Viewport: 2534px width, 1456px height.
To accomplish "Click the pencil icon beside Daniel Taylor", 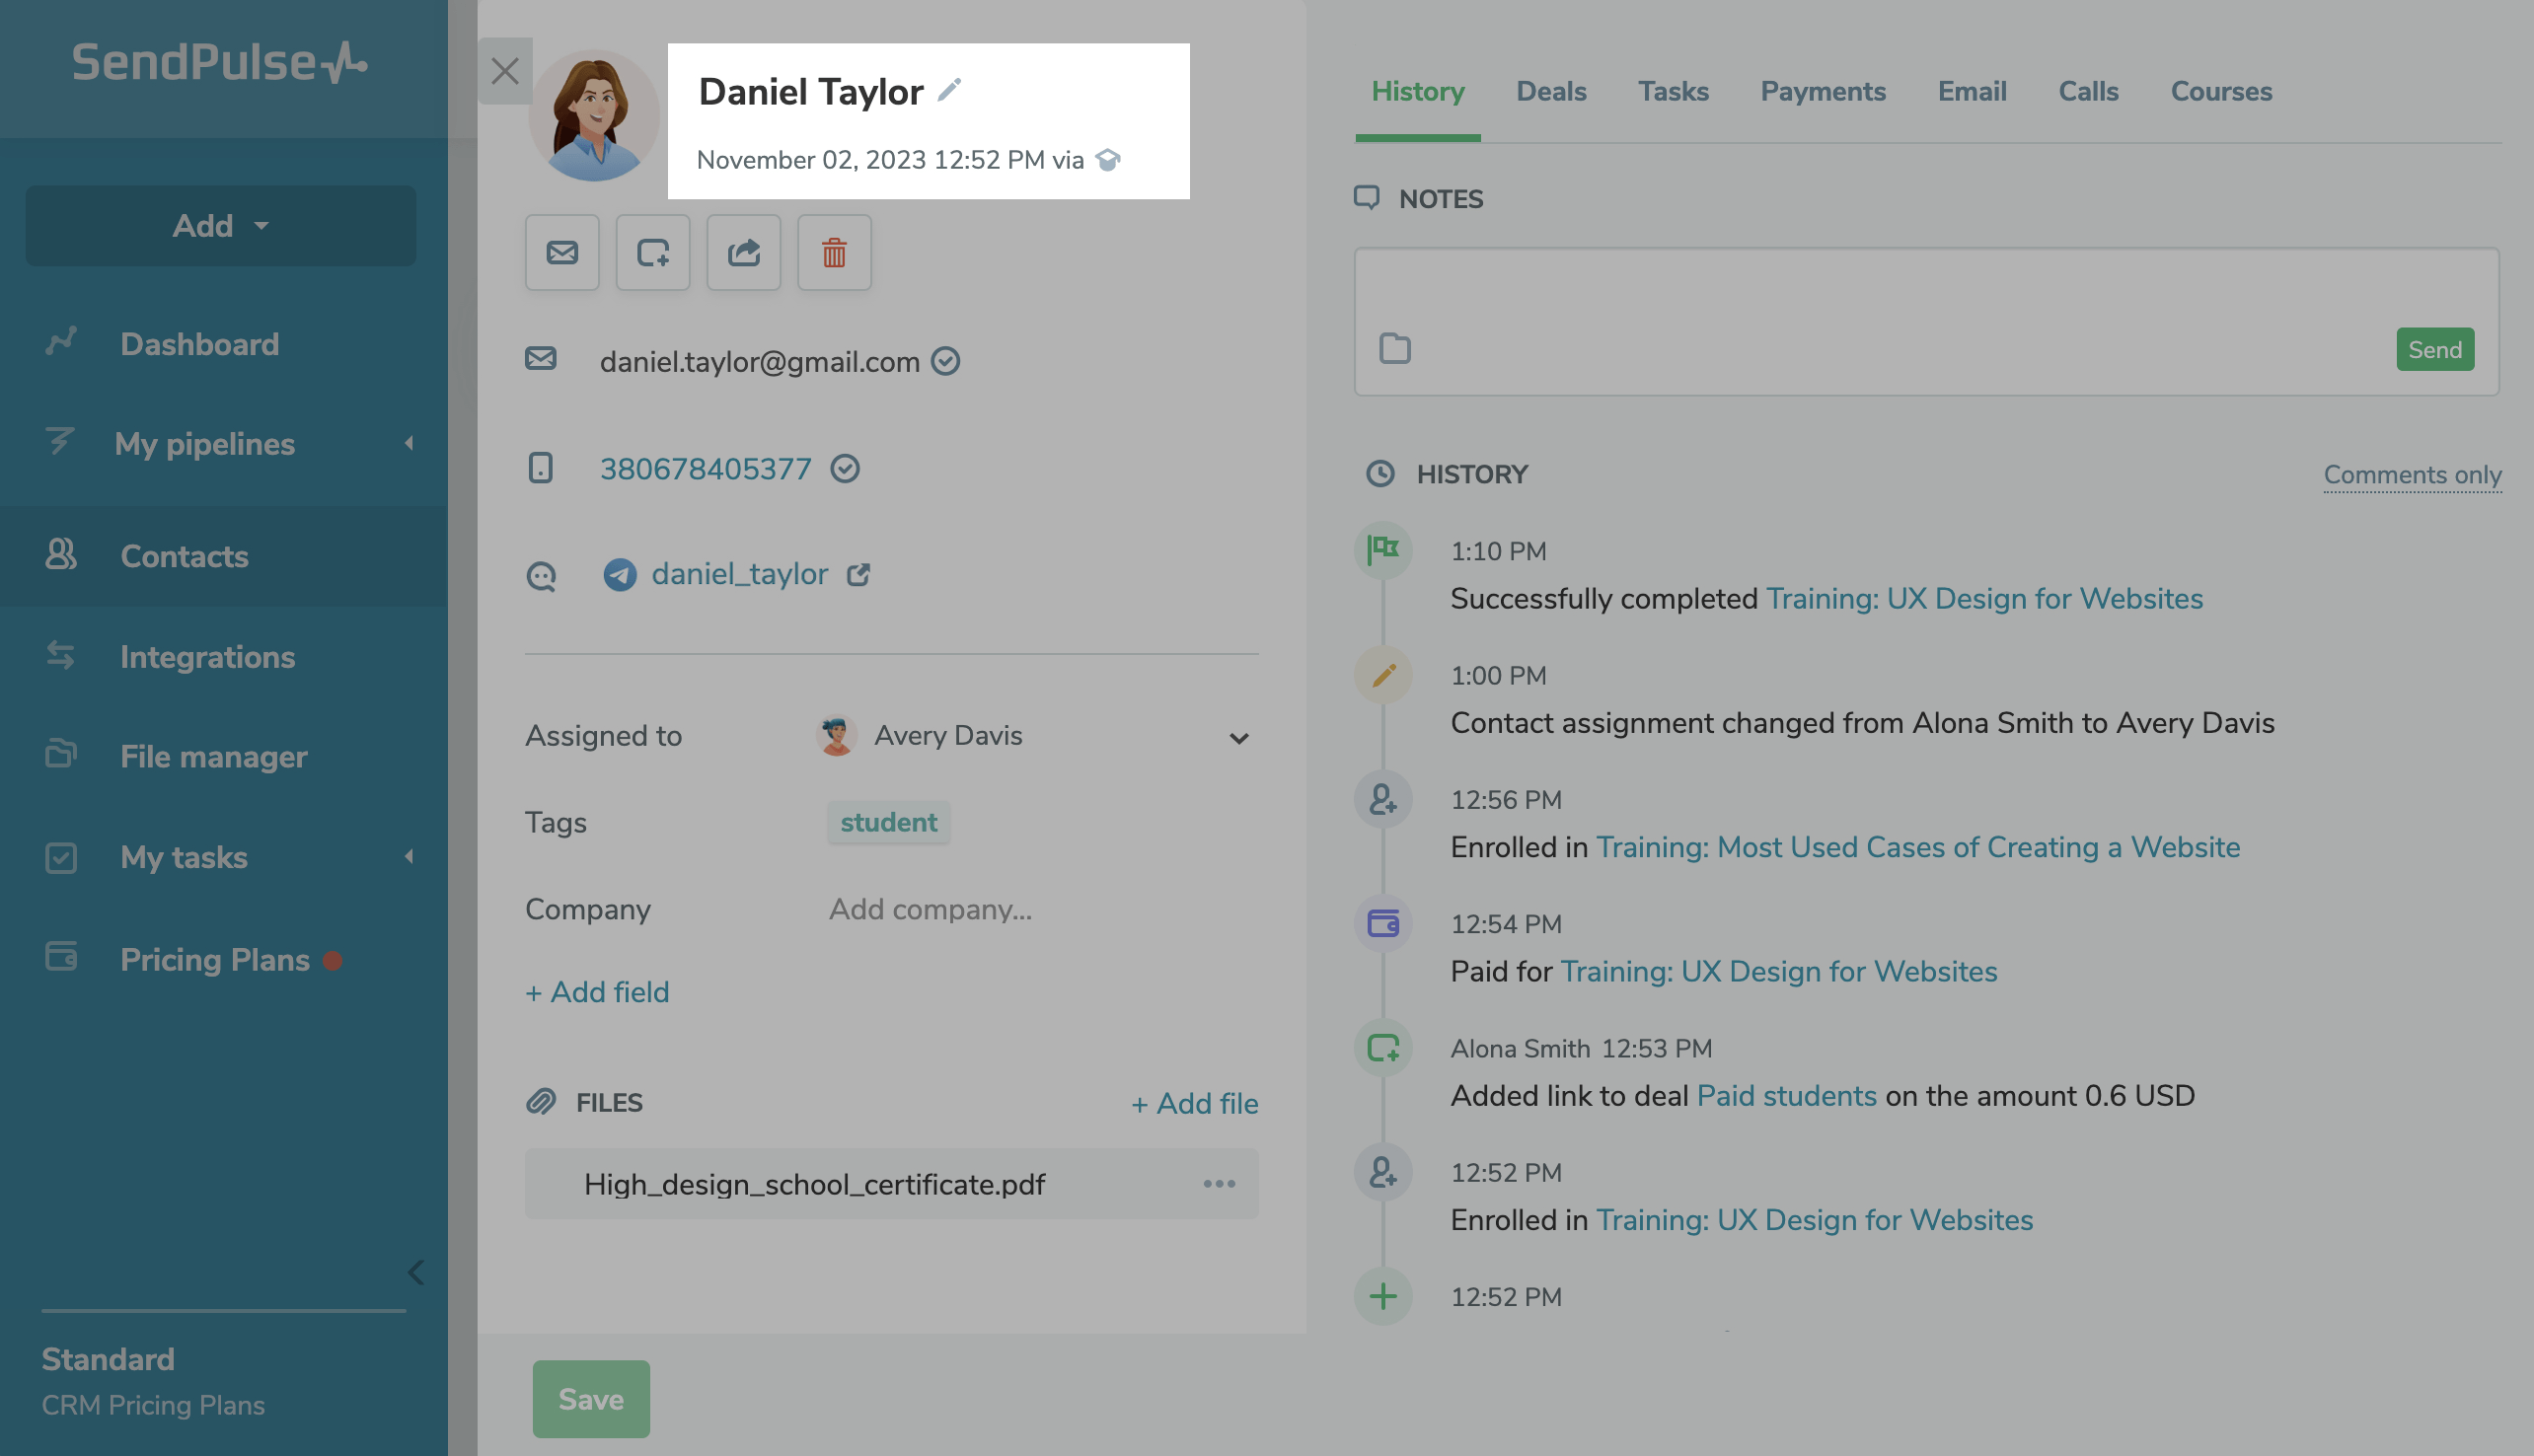I will tap(949, 90).
